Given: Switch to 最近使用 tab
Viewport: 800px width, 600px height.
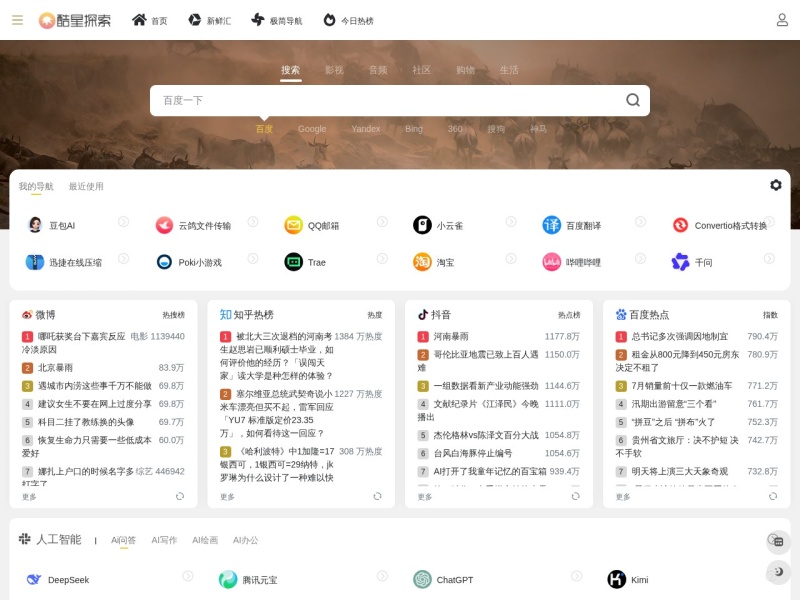Looking at the screenshot, I should coord(86,186).
